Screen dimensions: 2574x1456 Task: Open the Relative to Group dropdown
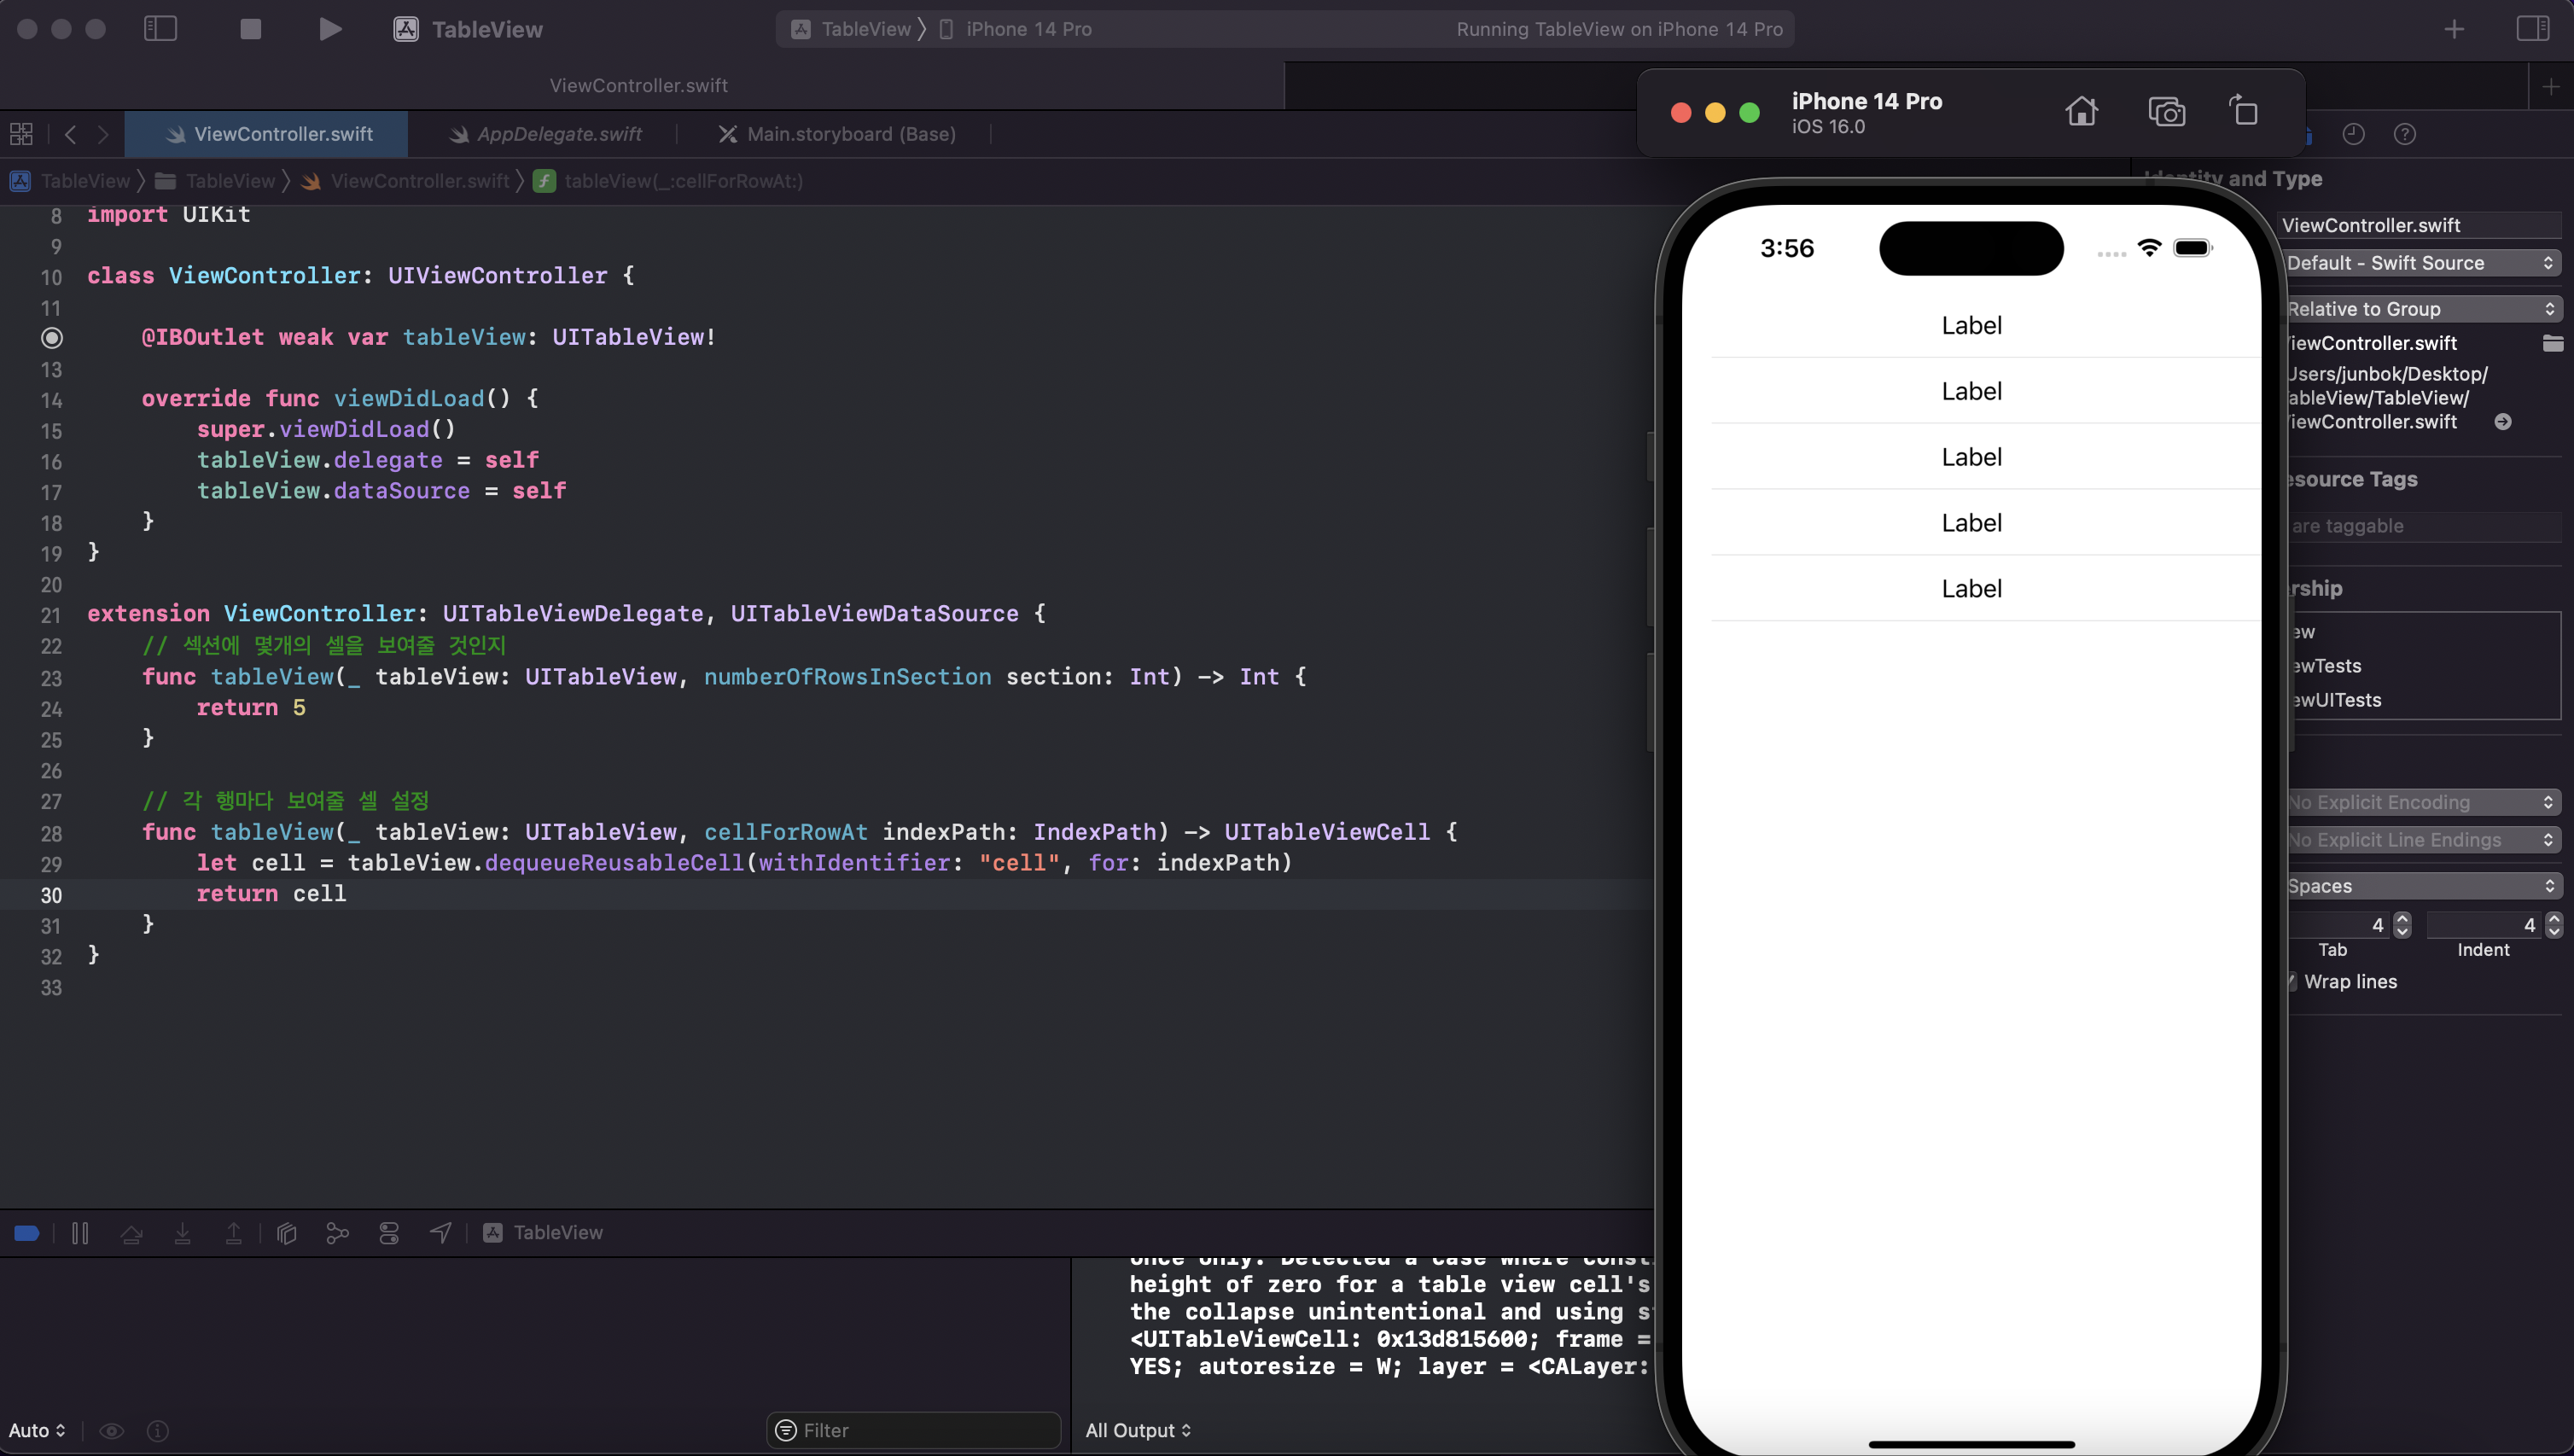coord(2420,309)
